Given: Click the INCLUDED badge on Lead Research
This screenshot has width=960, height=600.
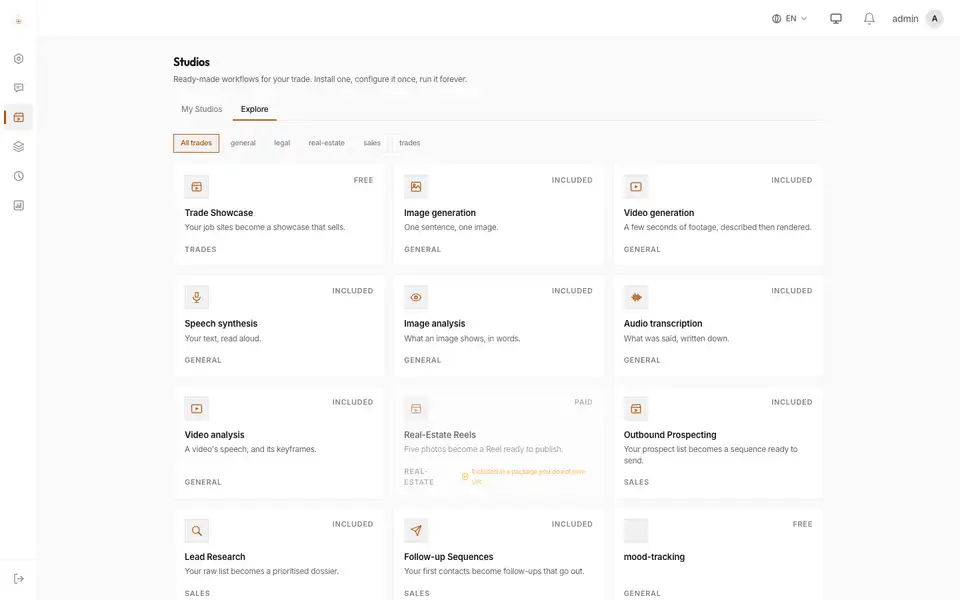Looking at the screenshot, I should [353, 524].
